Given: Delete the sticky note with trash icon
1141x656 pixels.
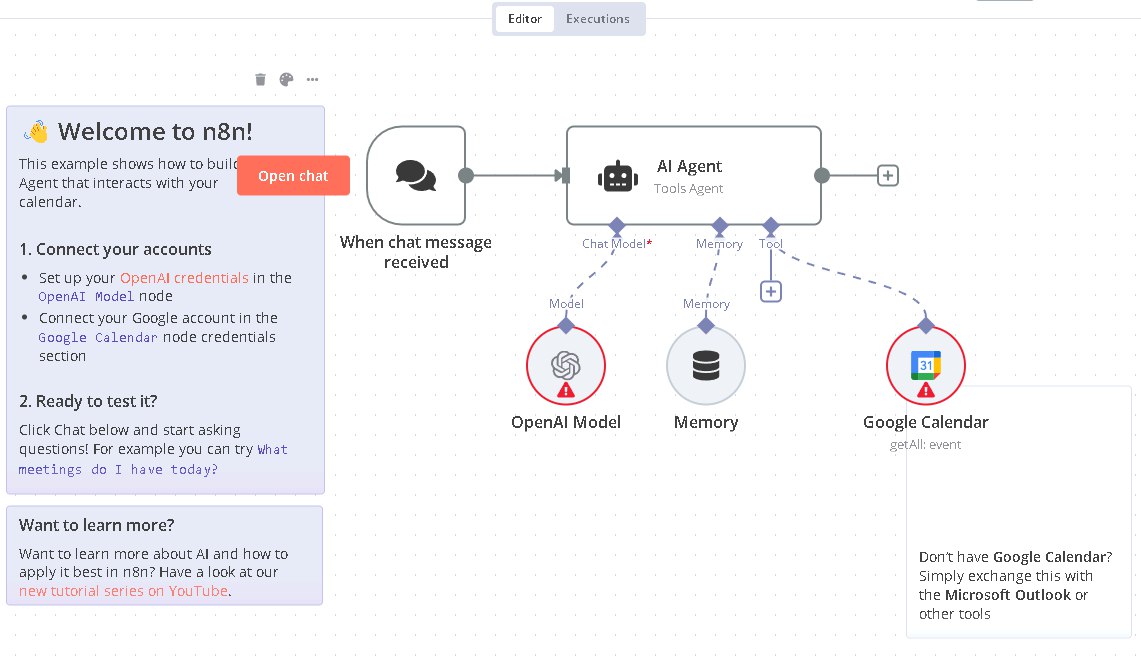Looking at the screenshot, I should coord(261,79).
